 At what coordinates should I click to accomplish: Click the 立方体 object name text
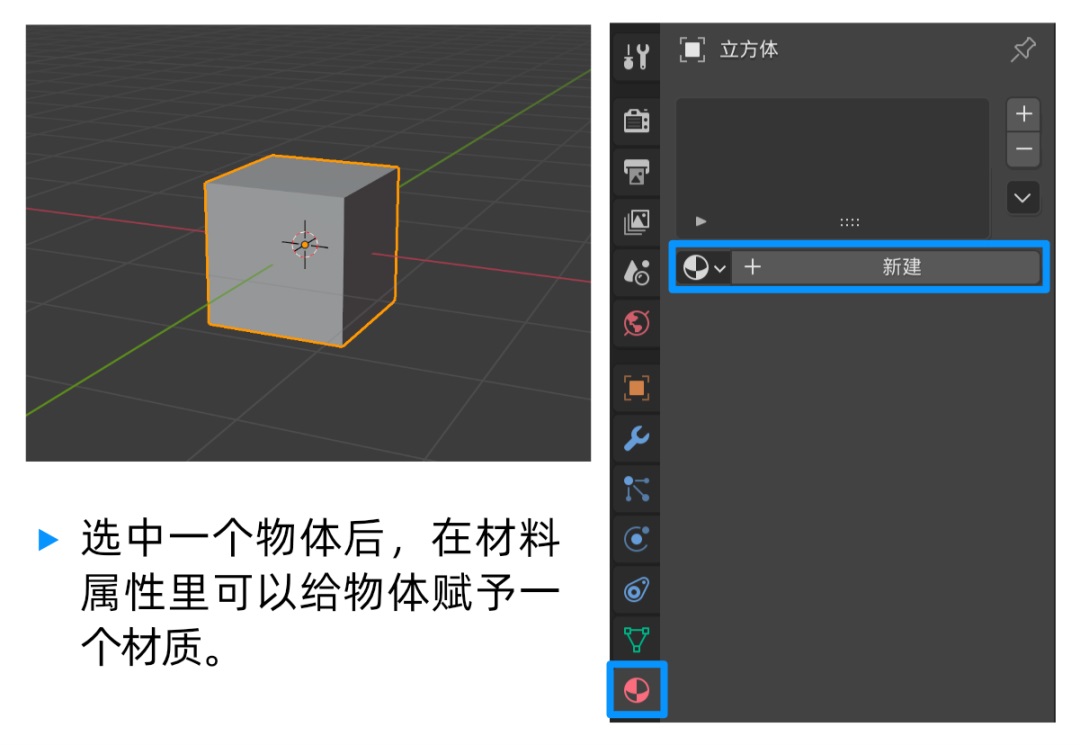tap(749, 50)
